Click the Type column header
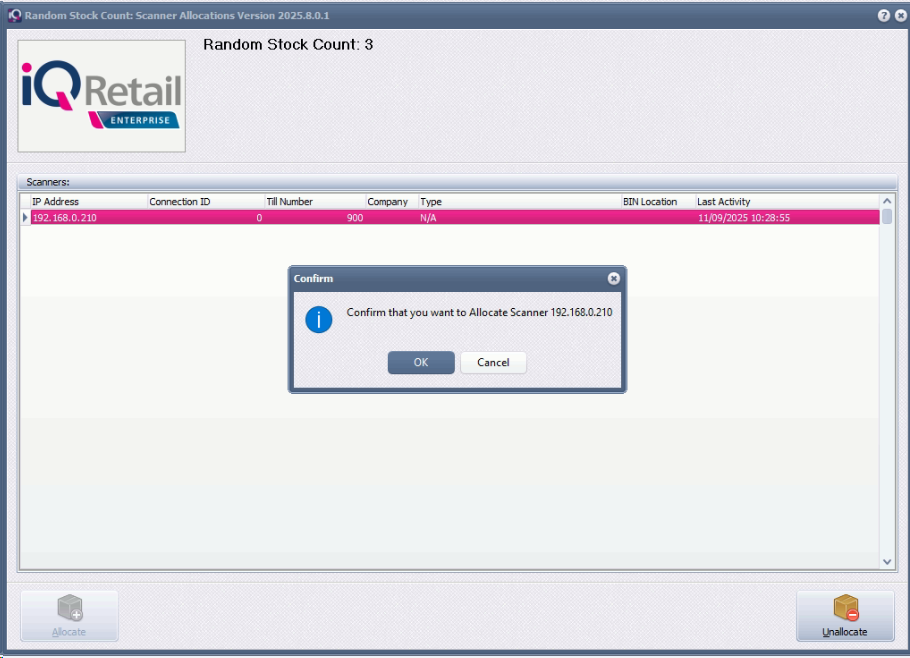The image size is (910, 658). (x=519, y=201)
